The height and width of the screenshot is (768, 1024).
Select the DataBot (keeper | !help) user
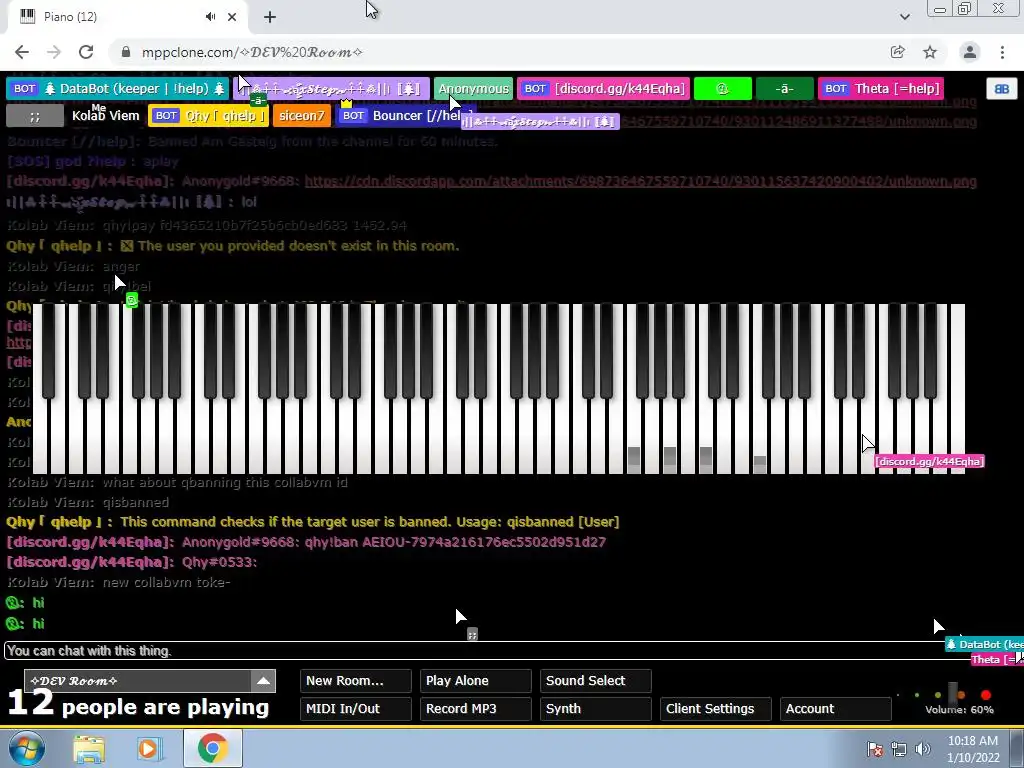pos(118,89)
